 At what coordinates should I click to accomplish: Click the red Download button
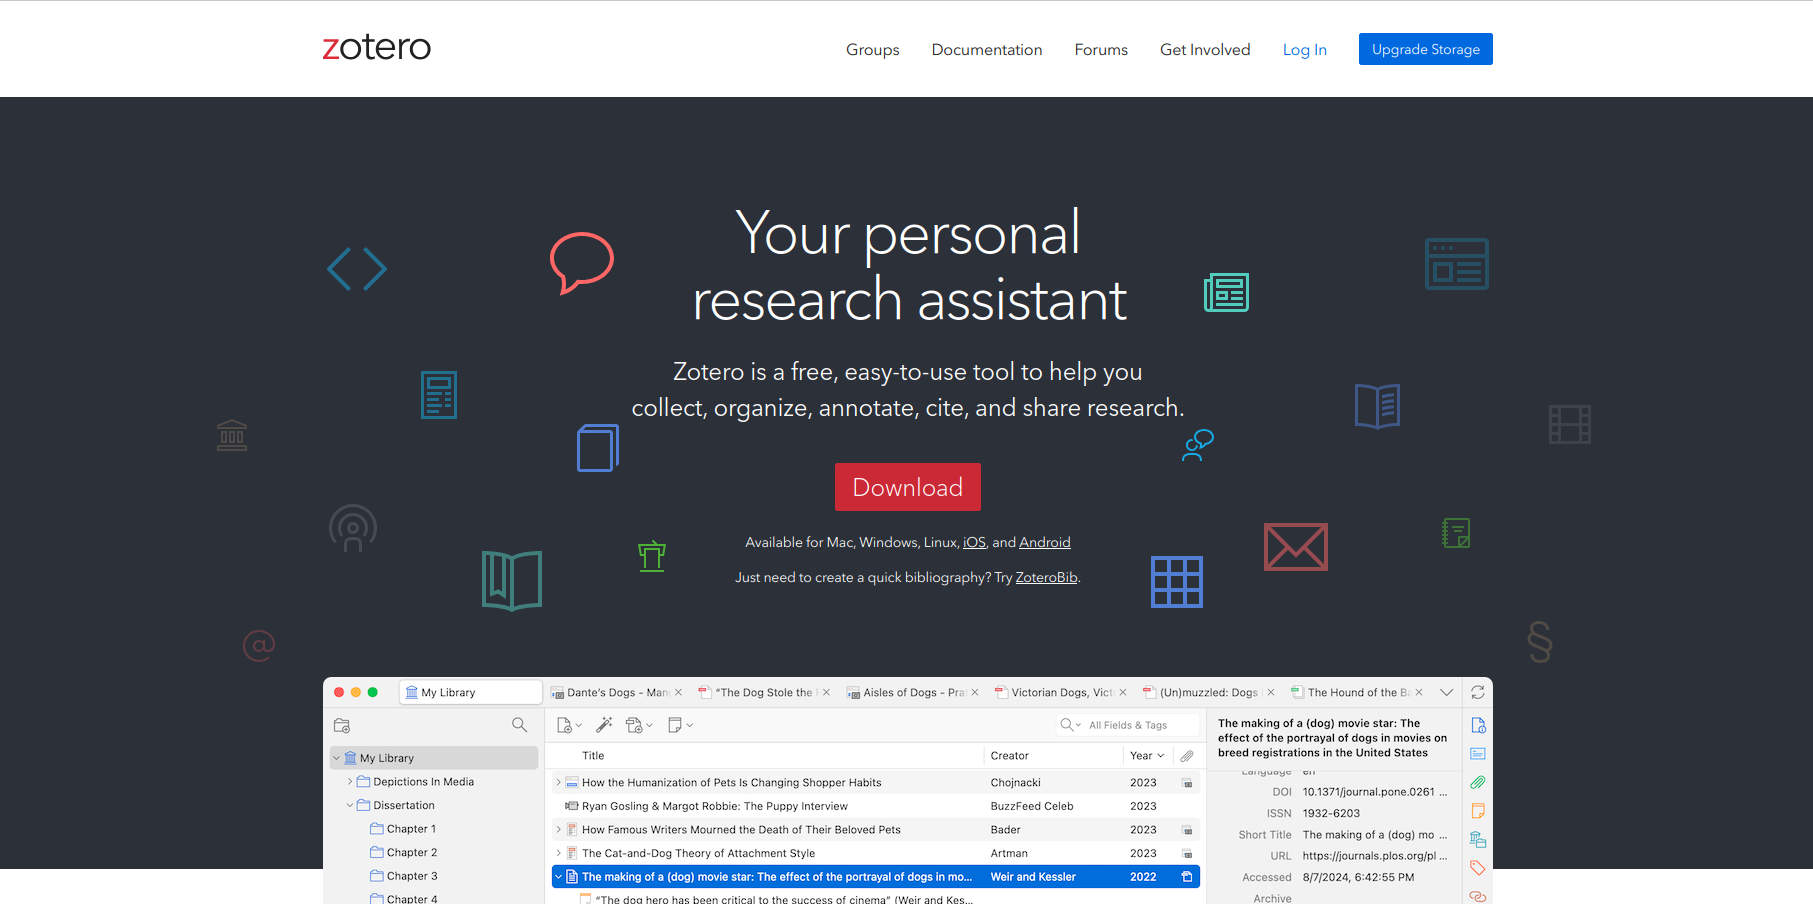(907, 487)
